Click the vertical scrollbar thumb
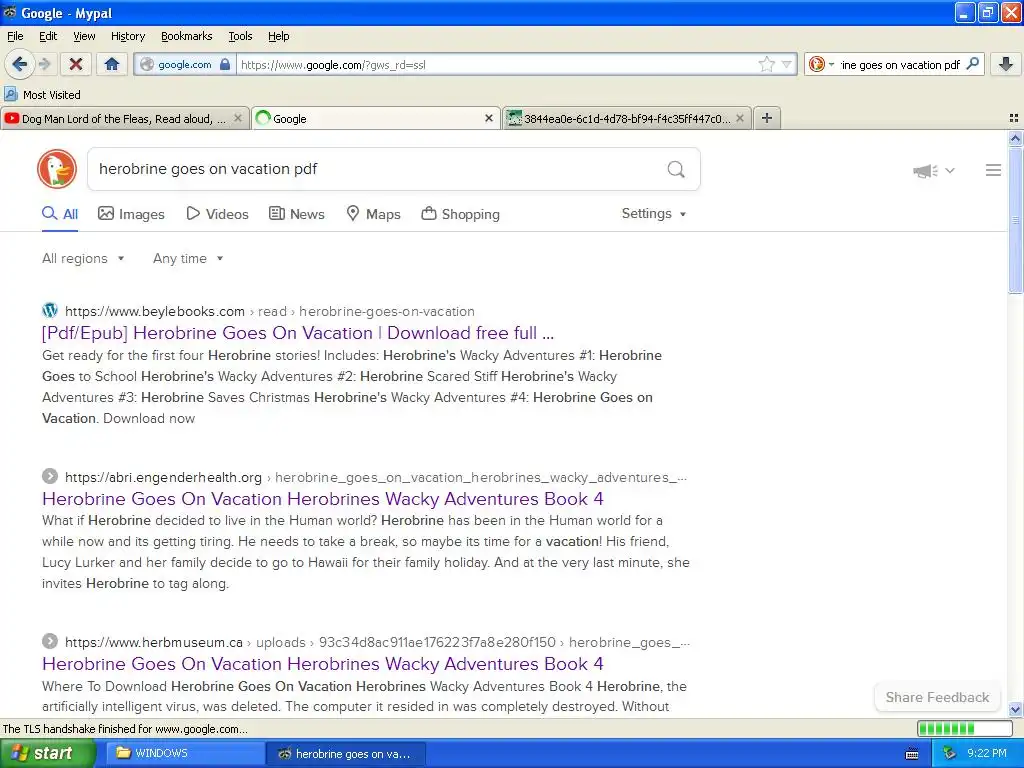 (x=1015, y=220)
